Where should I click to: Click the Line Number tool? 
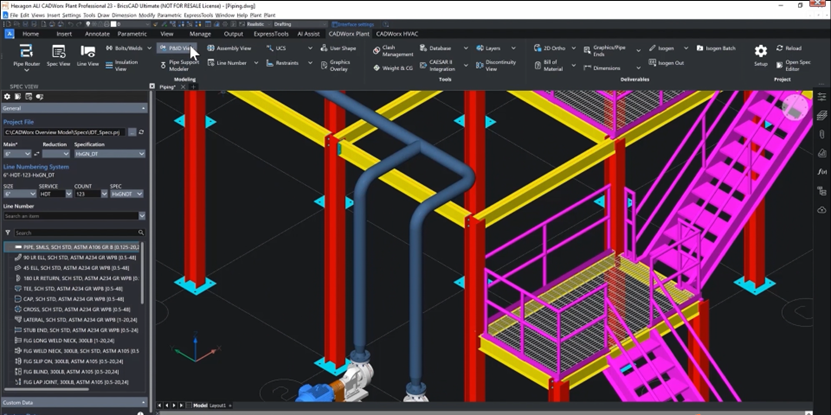[x=227, y=63]
